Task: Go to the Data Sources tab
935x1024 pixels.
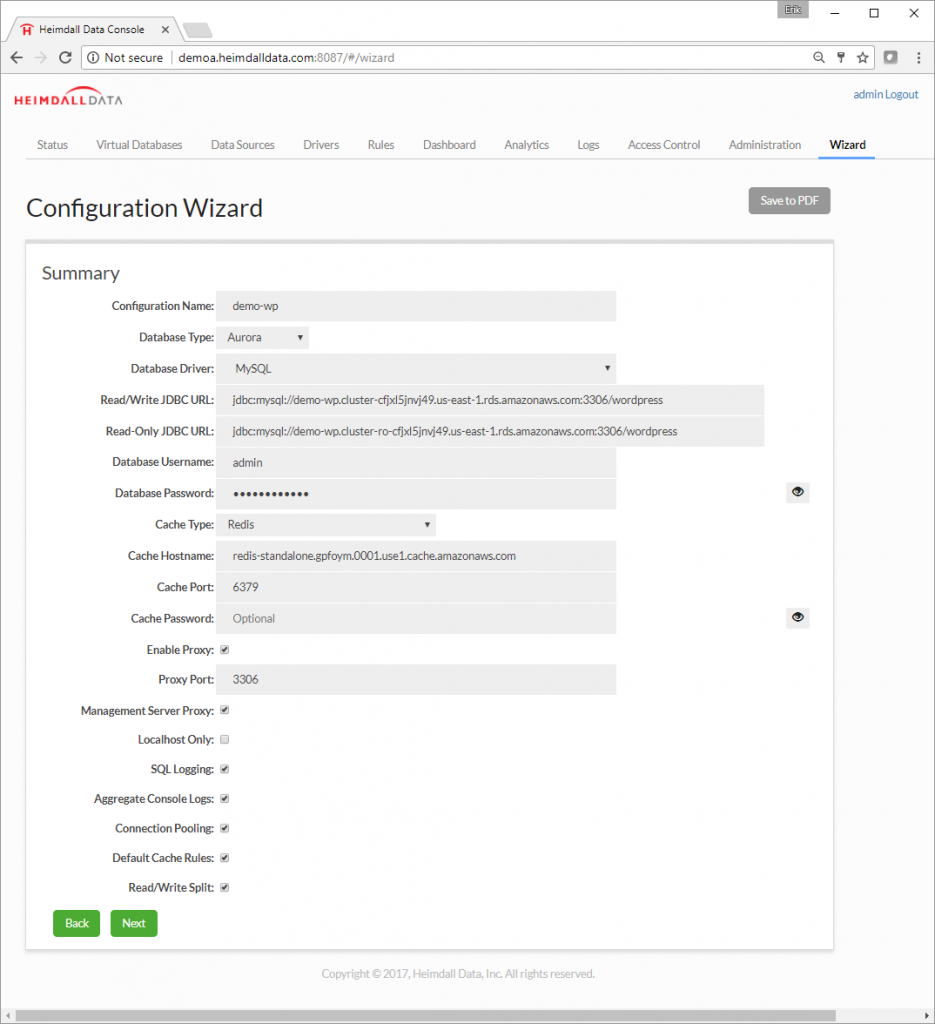Action: point(243,145)
